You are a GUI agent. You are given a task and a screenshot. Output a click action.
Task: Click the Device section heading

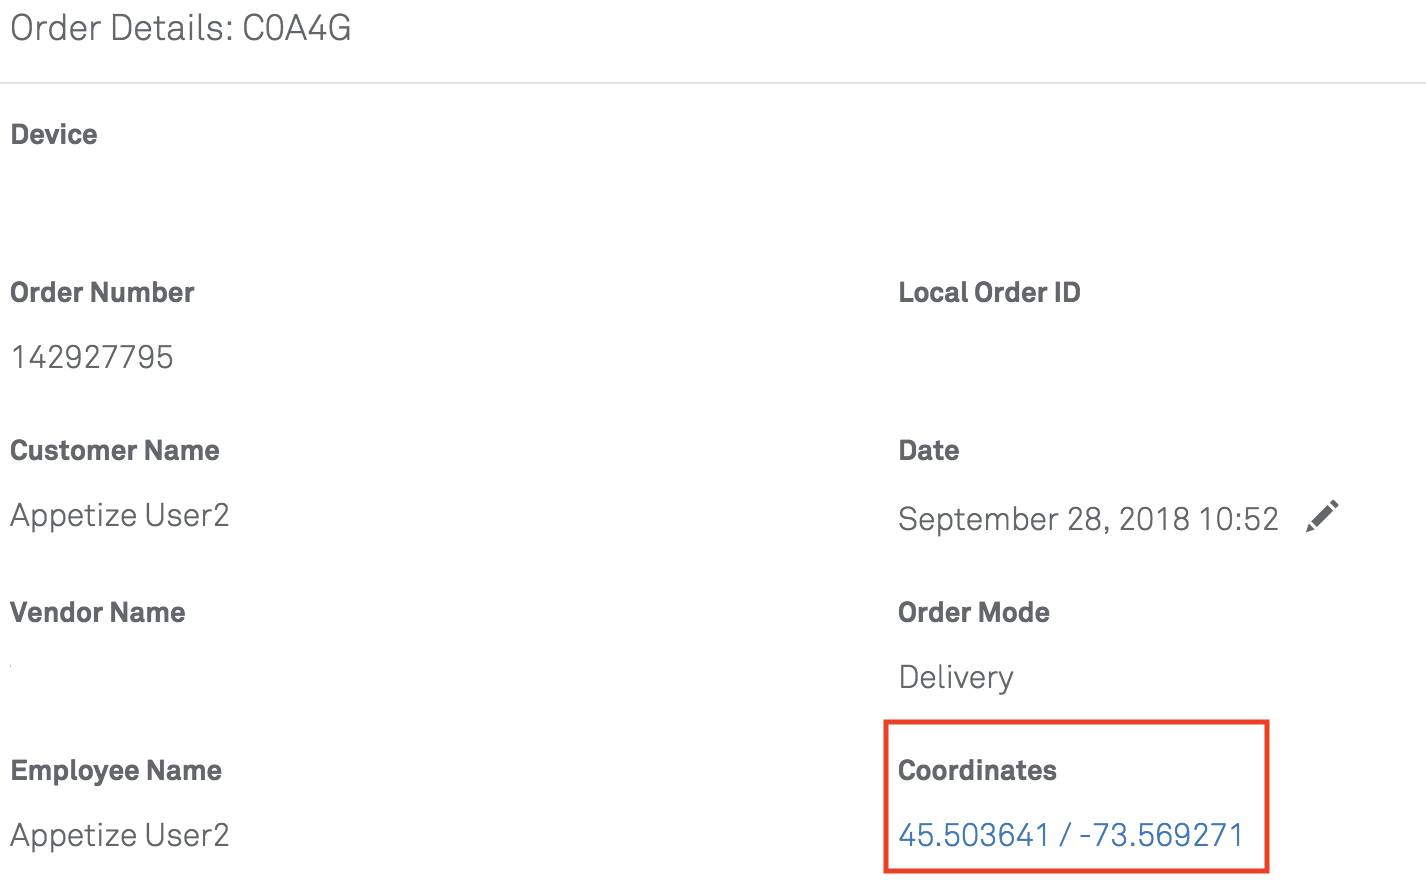click(53, 133)
